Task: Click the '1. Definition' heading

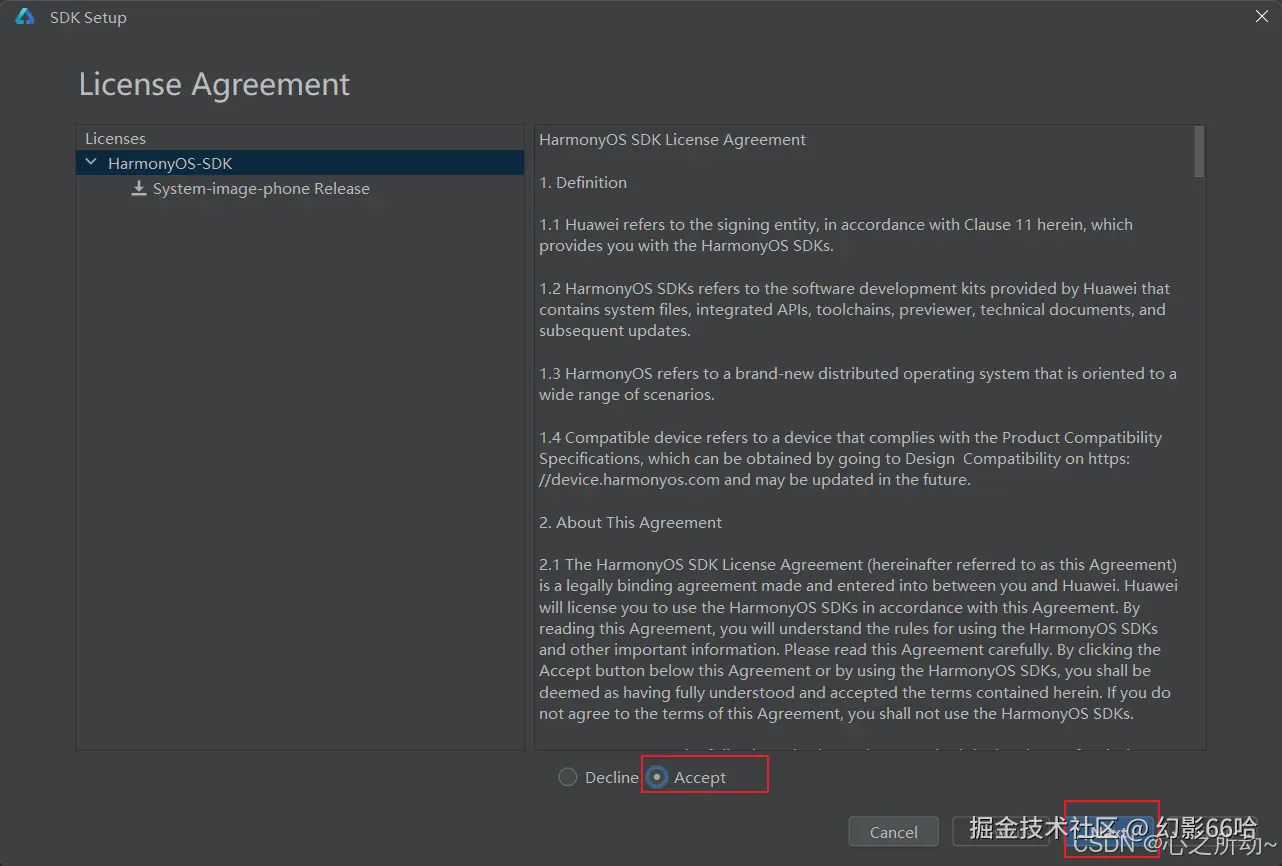Action: click(x=583, y=182)
